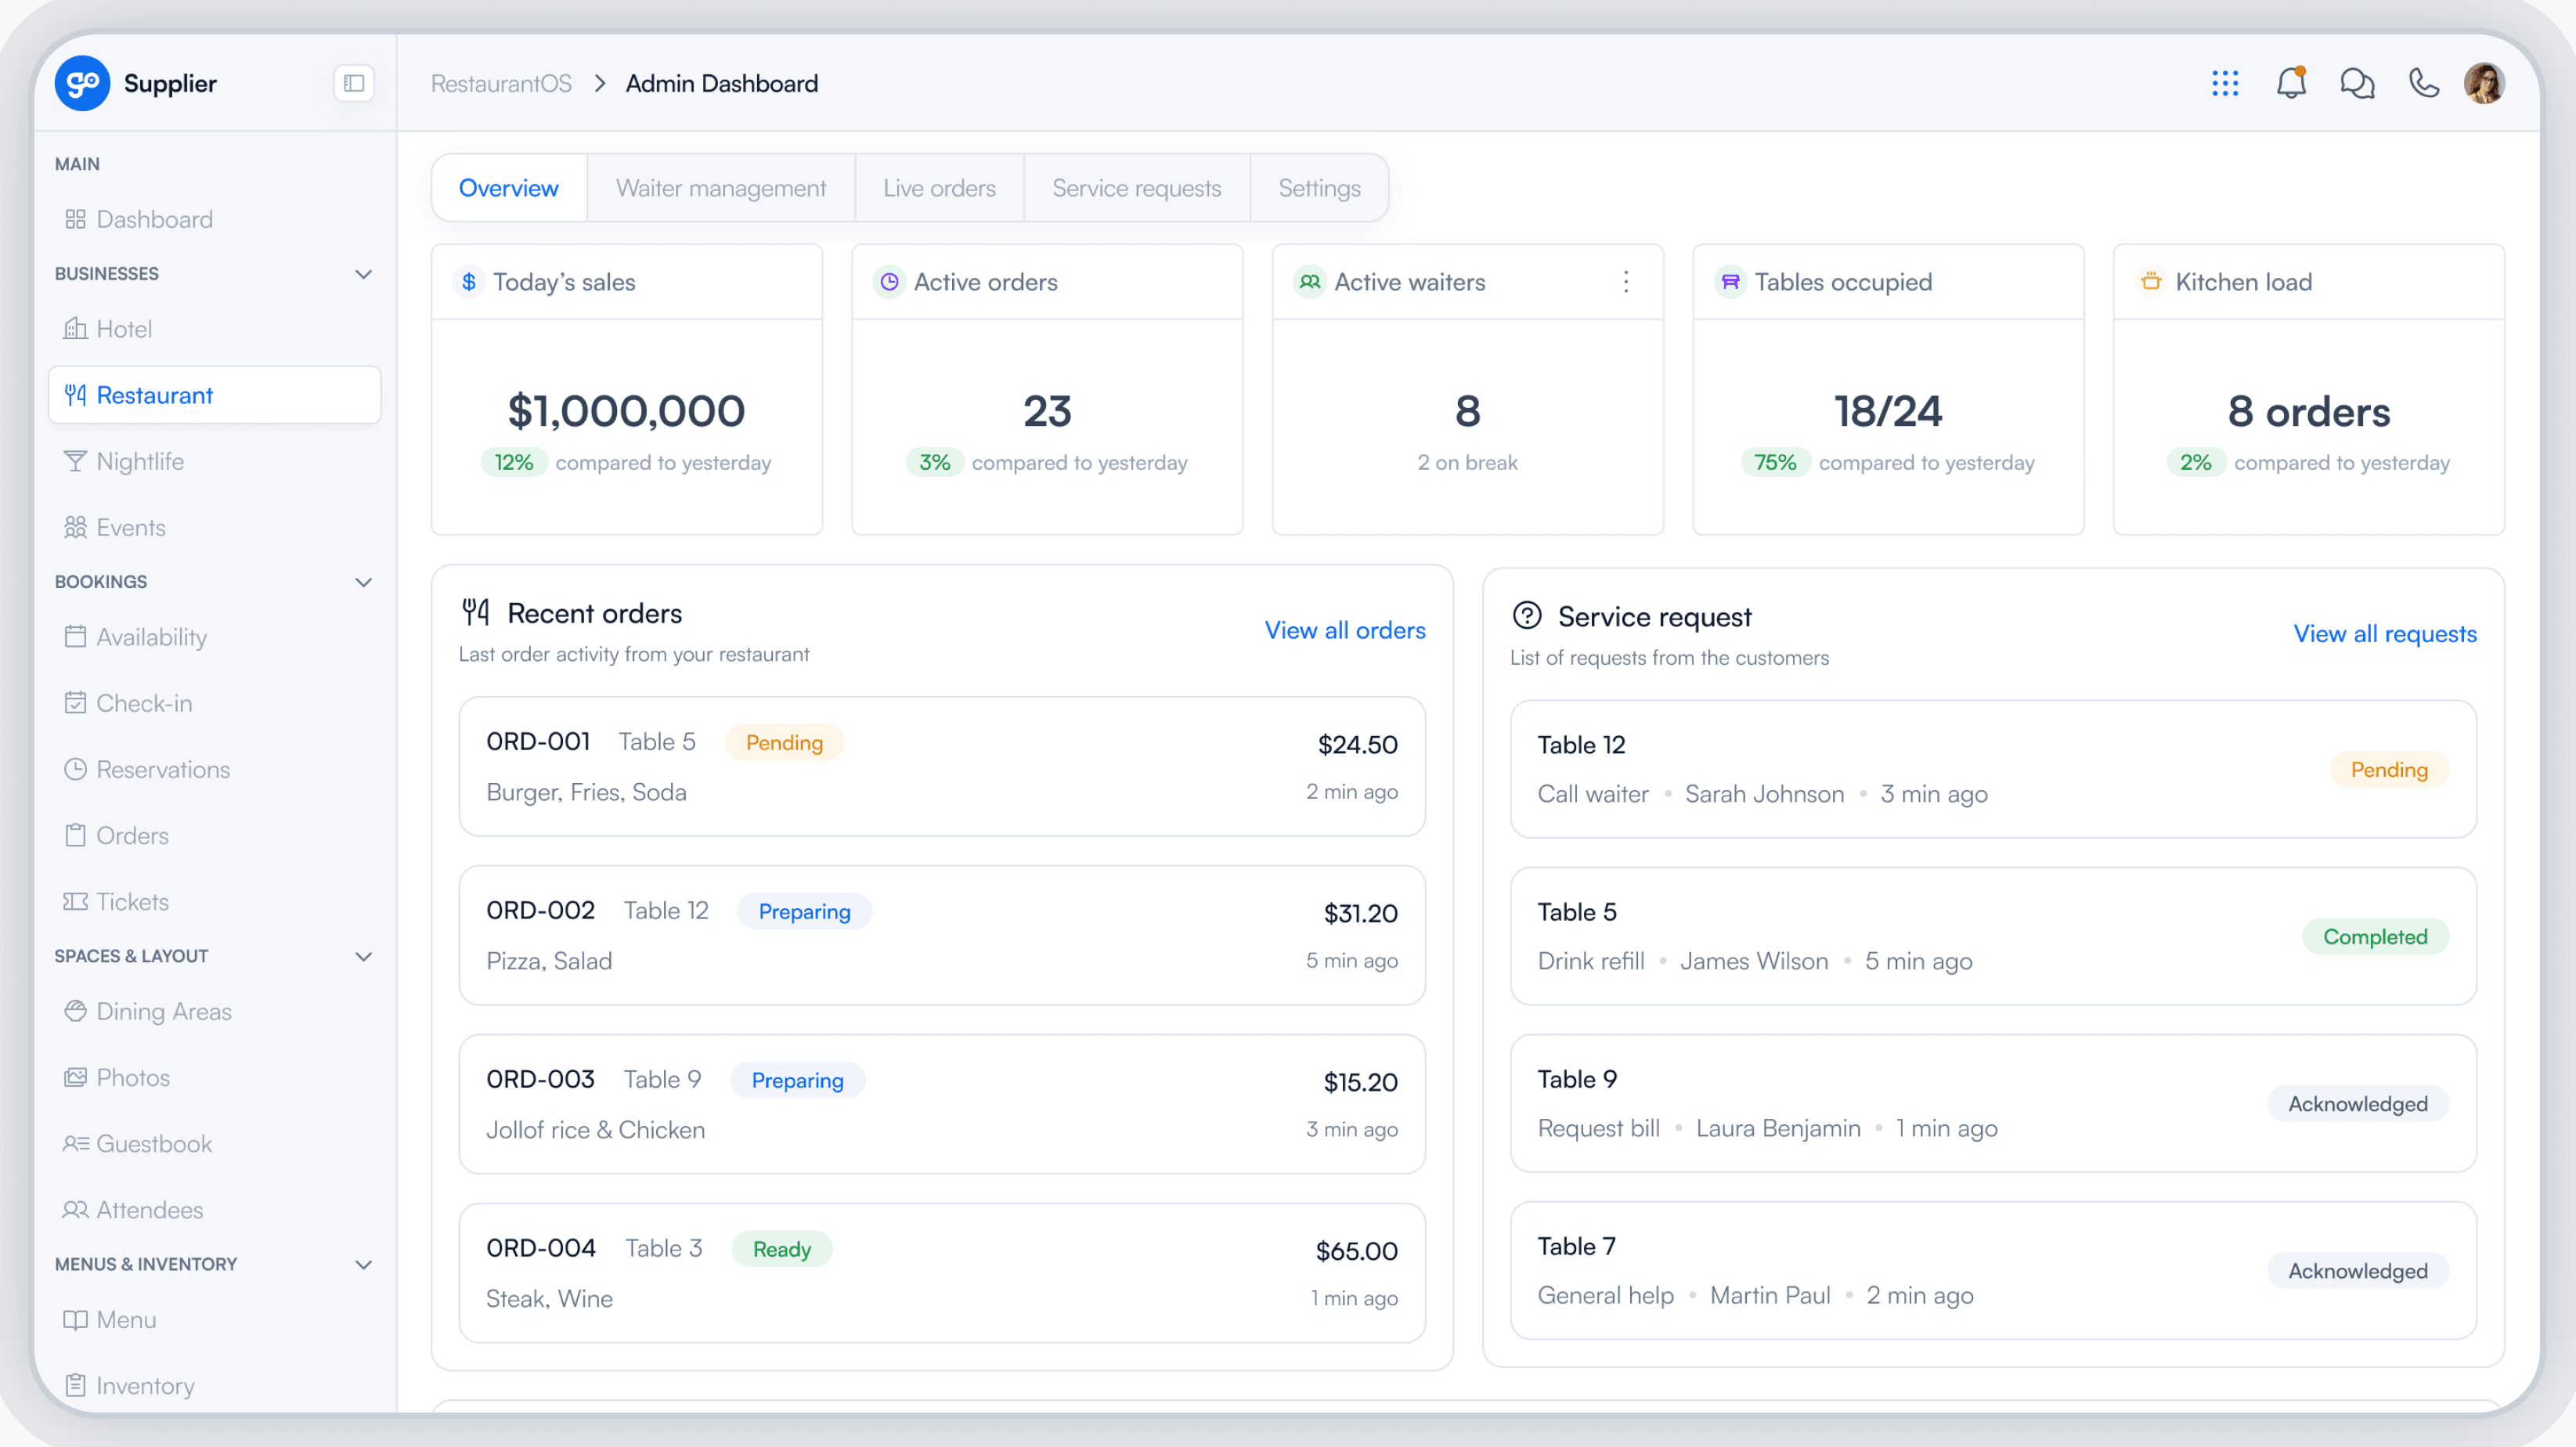Click the Menu book icon

click(x=75, y=1319)
